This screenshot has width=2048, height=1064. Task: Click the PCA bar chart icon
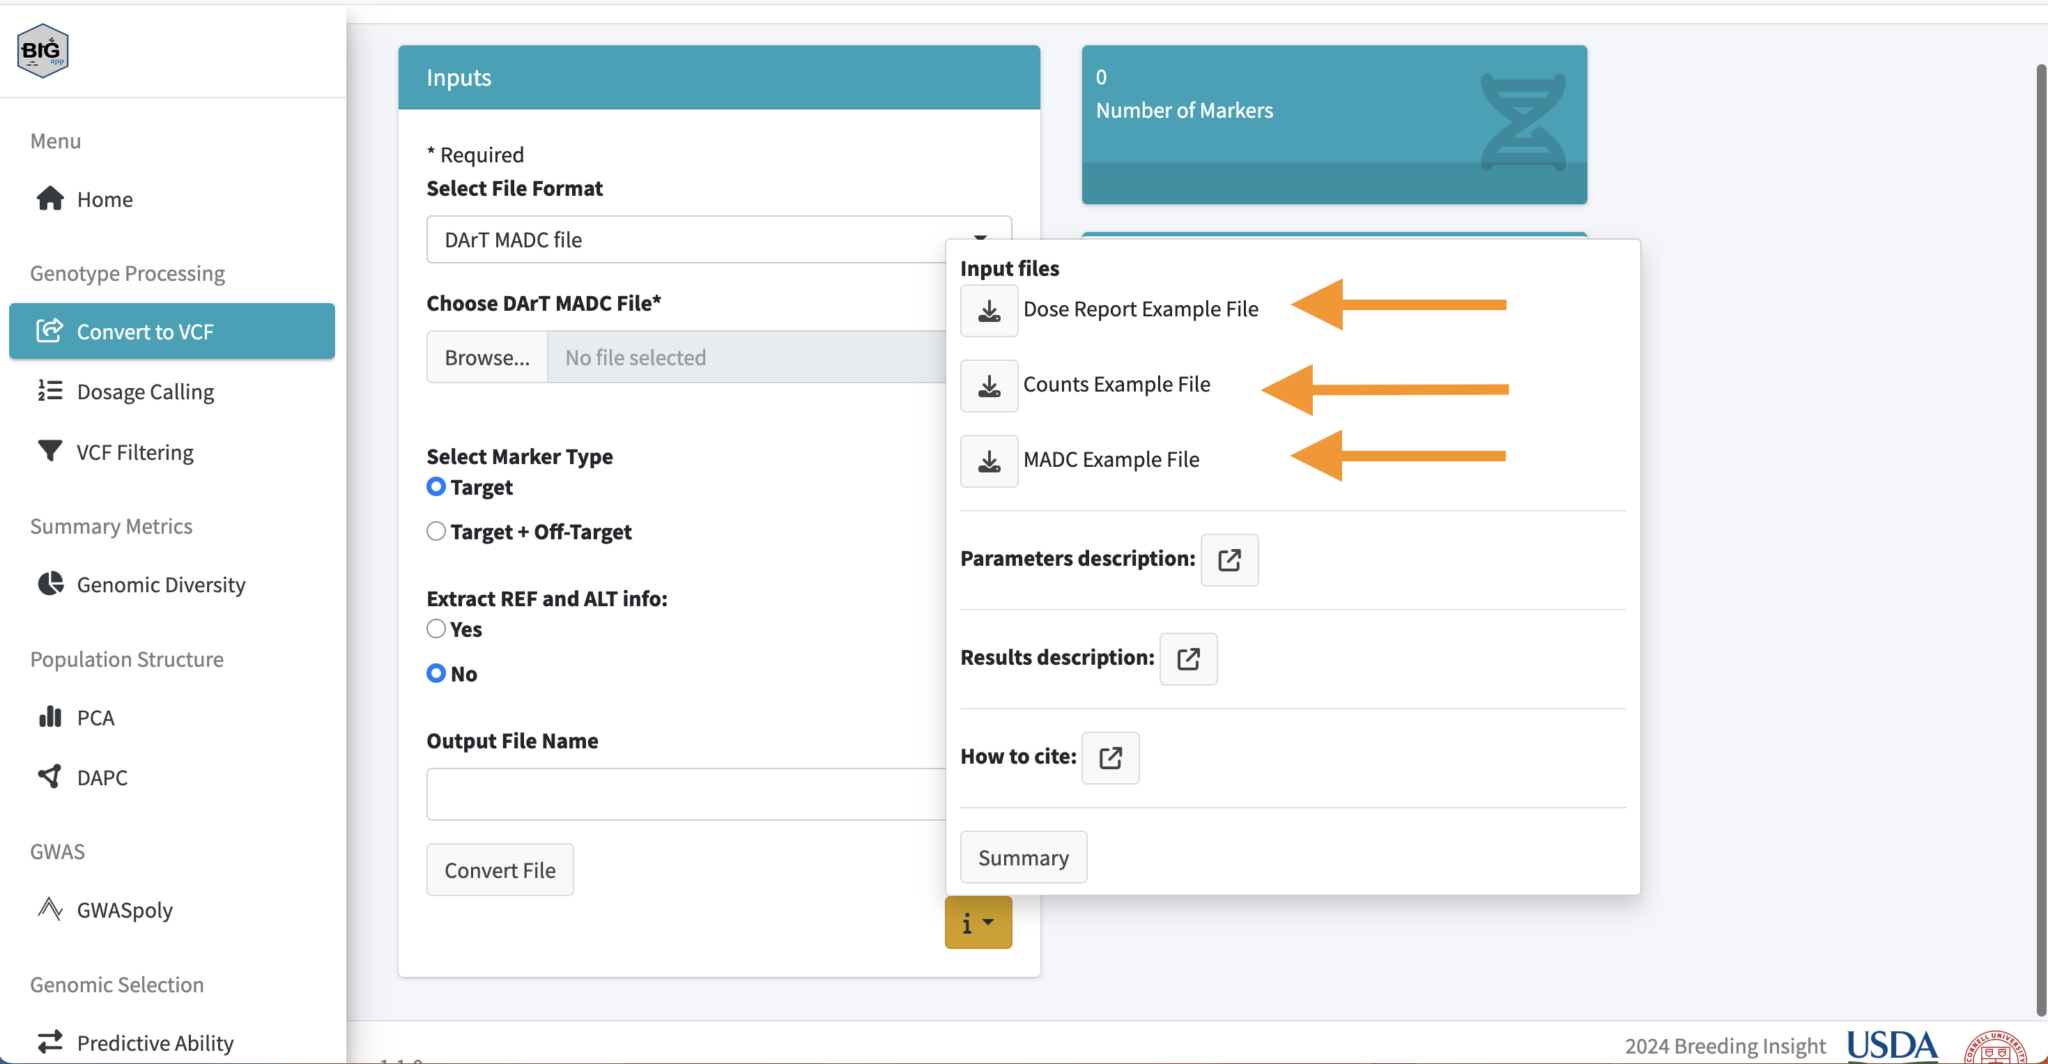click(49, 717)
